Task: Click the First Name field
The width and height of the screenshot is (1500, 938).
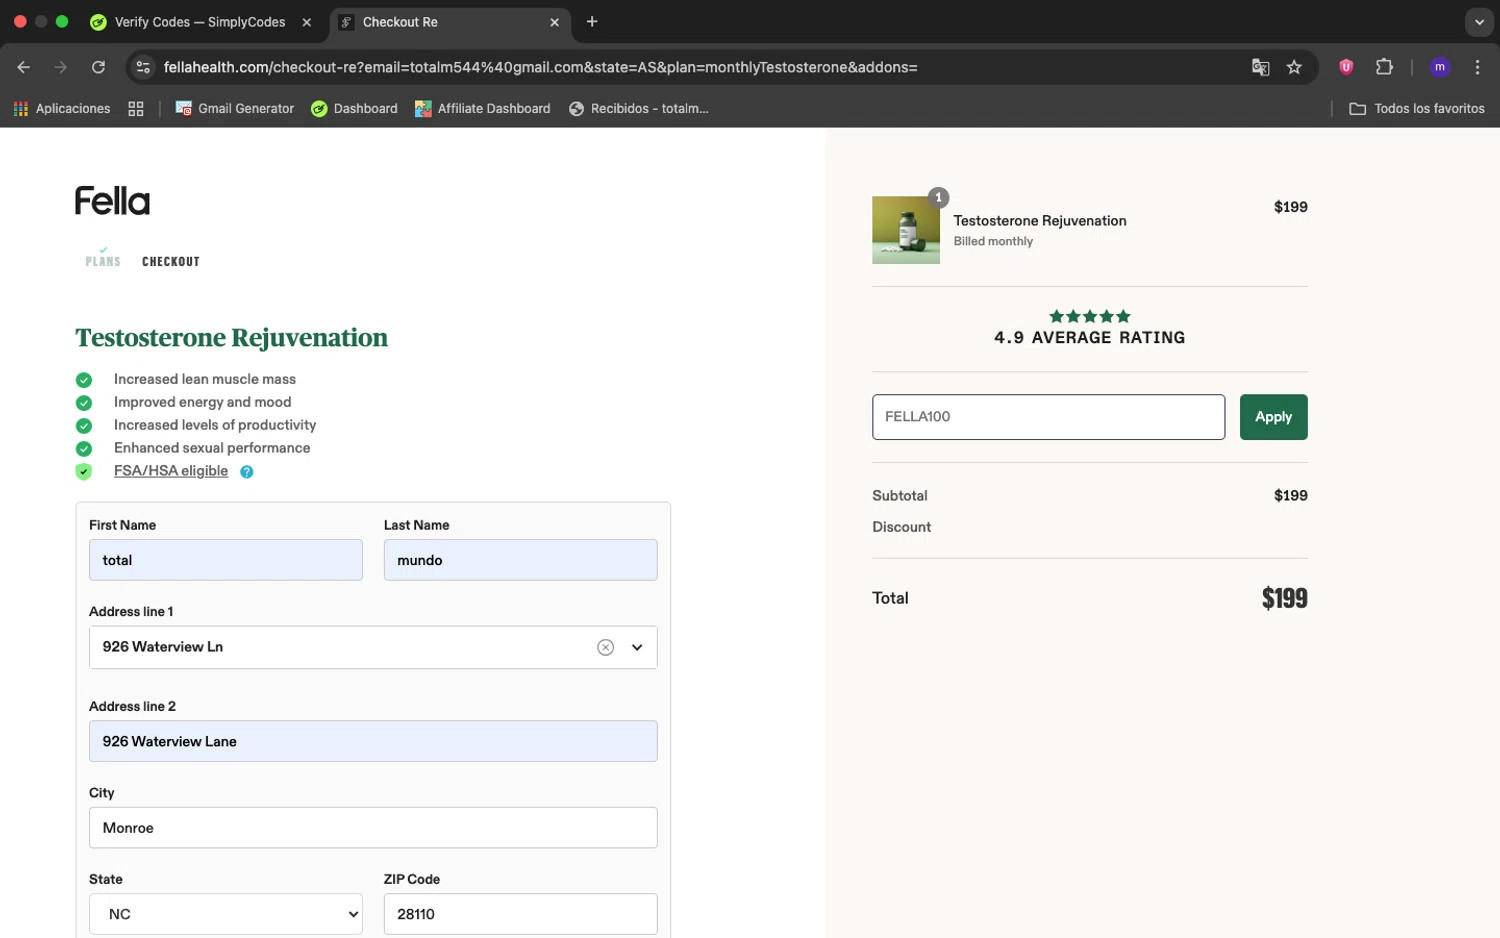Action: coord(226,560)
